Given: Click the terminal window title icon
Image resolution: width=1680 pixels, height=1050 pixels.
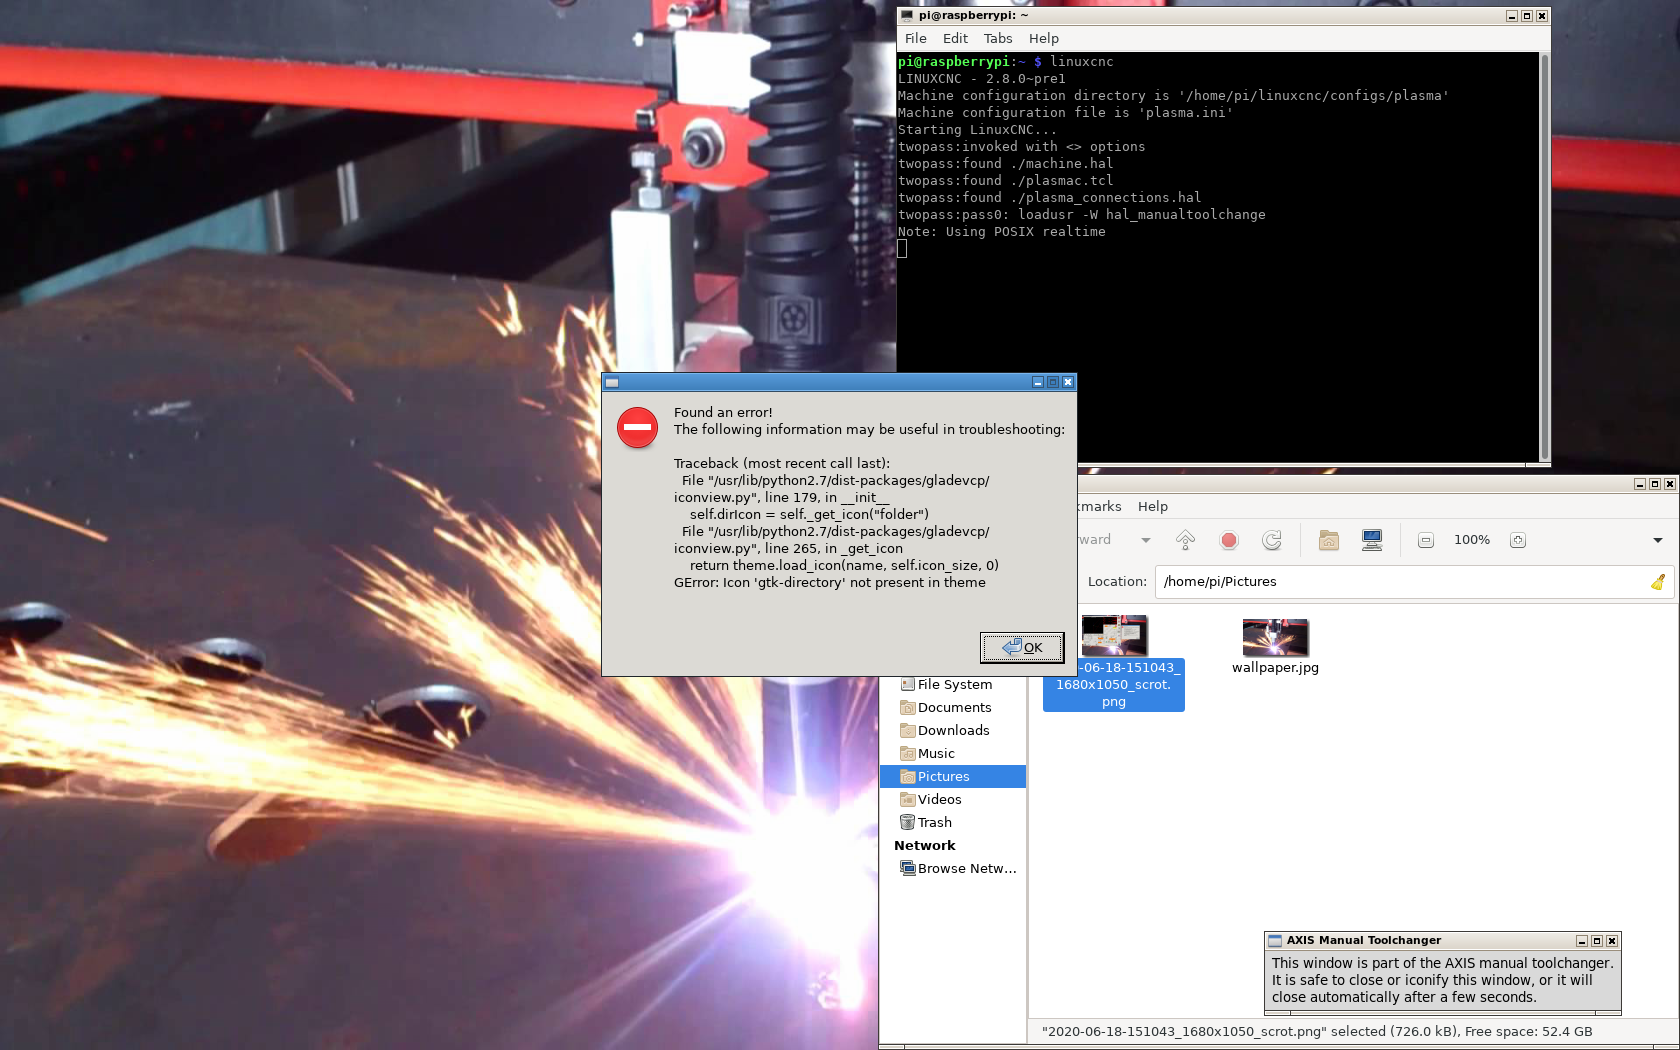Looking at the screenshot, I should click(x=907, y=16).
